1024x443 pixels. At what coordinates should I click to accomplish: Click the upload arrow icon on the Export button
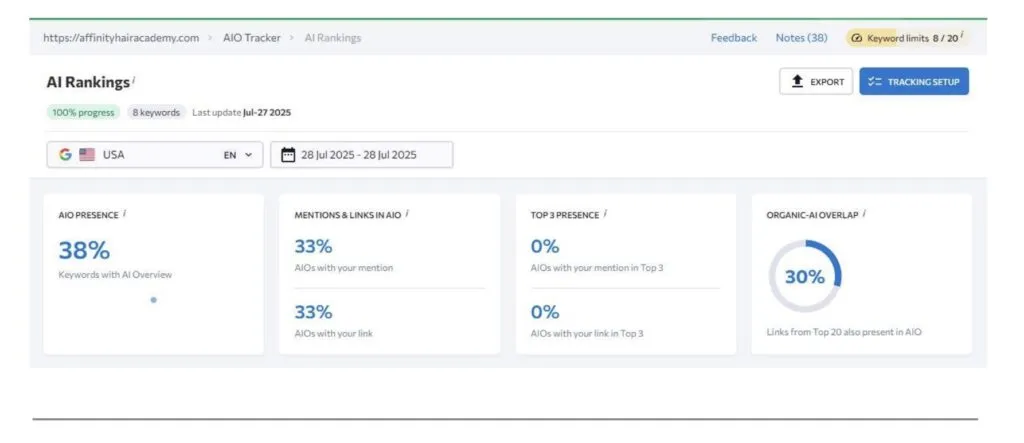(x=797, y=82)
